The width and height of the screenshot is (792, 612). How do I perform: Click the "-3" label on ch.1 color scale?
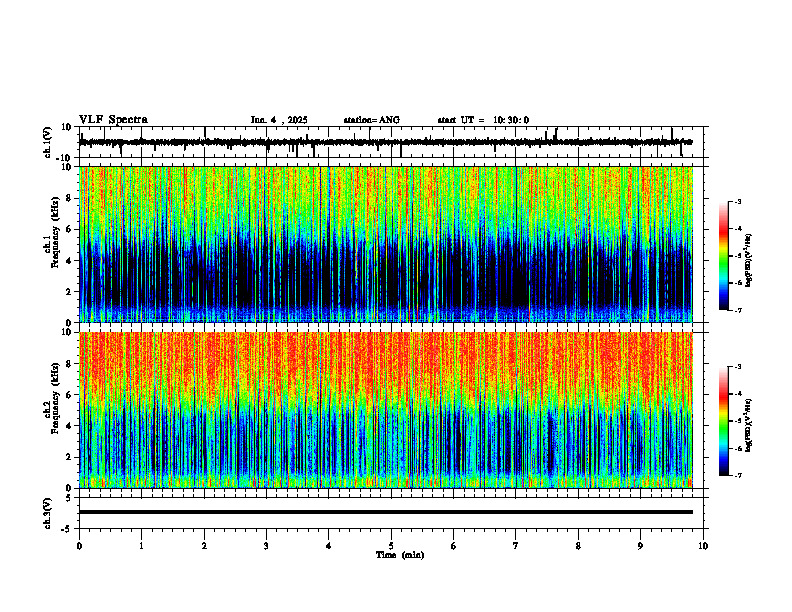pos(737,201)
